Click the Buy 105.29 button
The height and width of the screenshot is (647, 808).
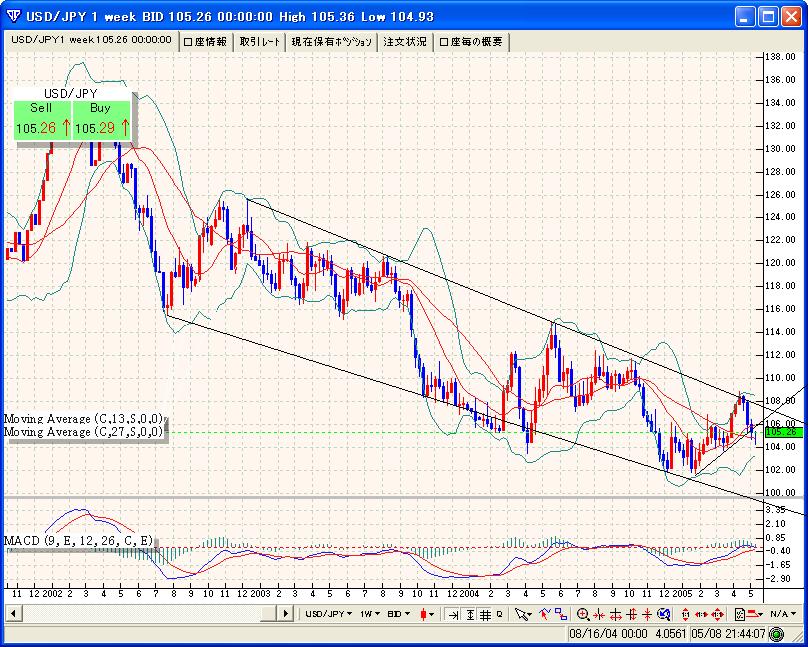tap(101, 119)
